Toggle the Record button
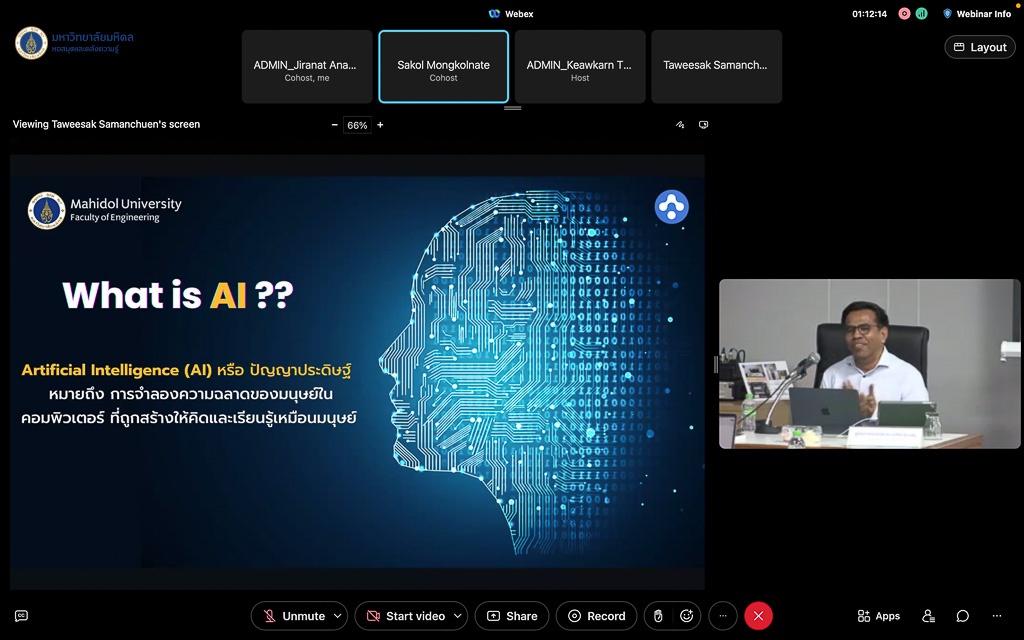Image resolution: width=1024 pixels, height=640 pixels. pos(597,616)
